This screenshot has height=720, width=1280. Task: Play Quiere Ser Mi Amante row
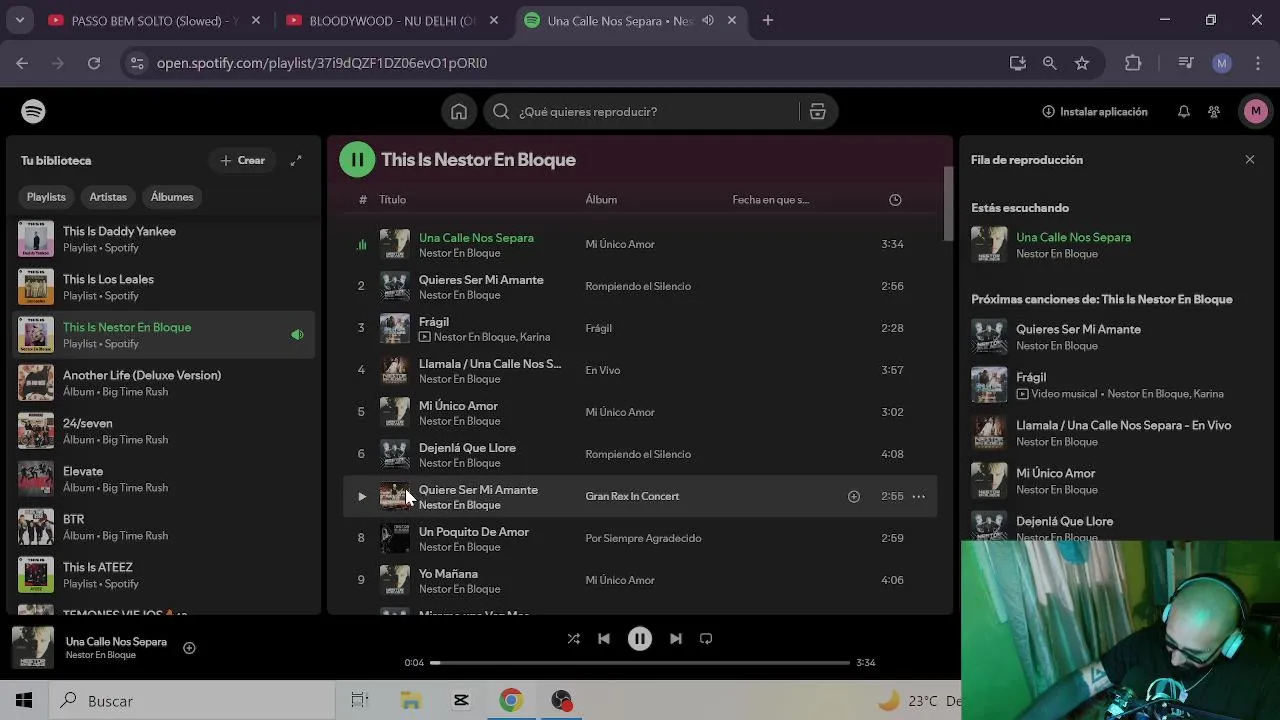coord(362,496)
